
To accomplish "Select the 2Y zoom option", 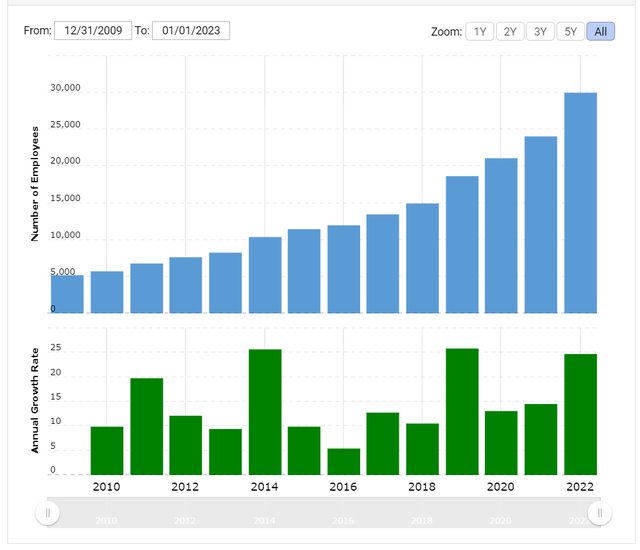I will tap(509, 32).
